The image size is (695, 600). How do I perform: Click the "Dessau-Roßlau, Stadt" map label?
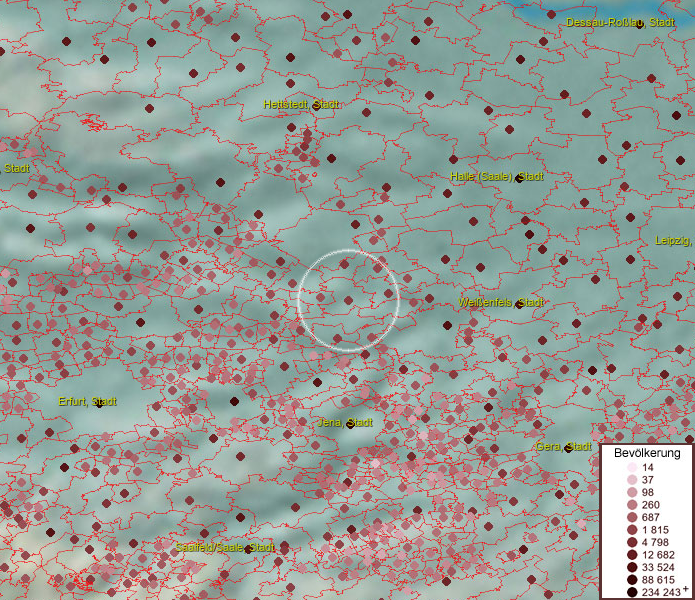pos(620,23)
